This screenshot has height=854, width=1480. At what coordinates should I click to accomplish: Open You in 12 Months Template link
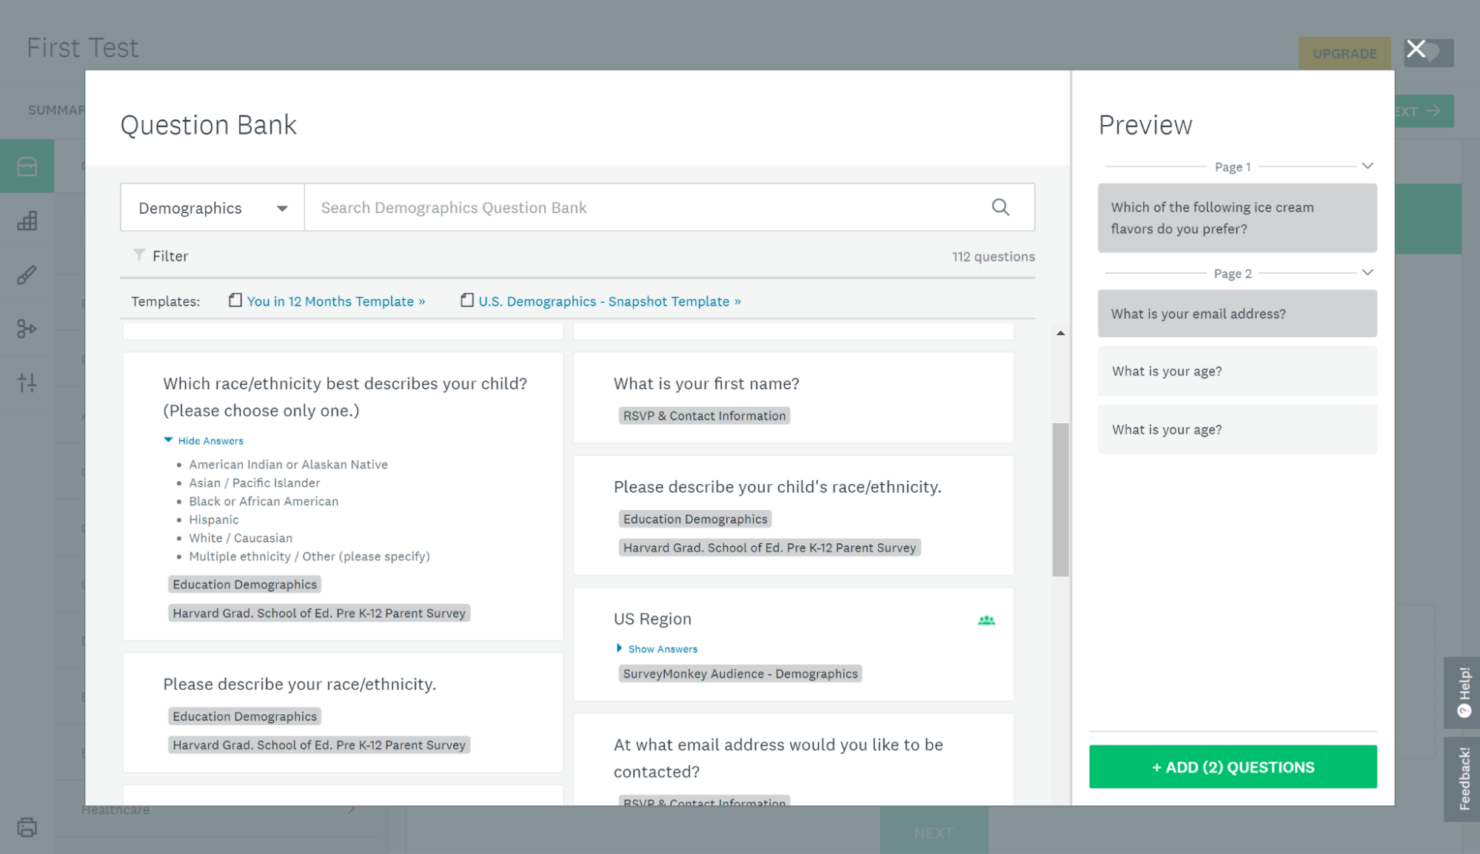pyautogui.click(x=336, y=301)
